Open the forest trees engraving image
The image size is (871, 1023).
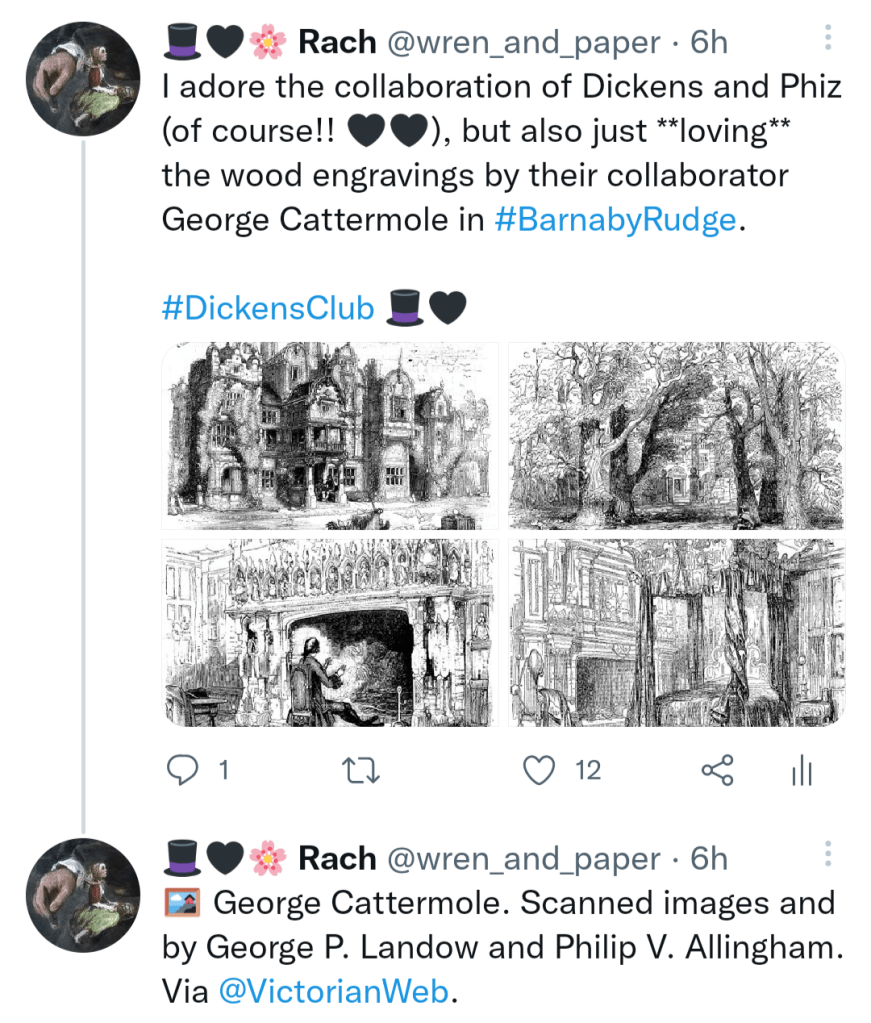[676, 436]
